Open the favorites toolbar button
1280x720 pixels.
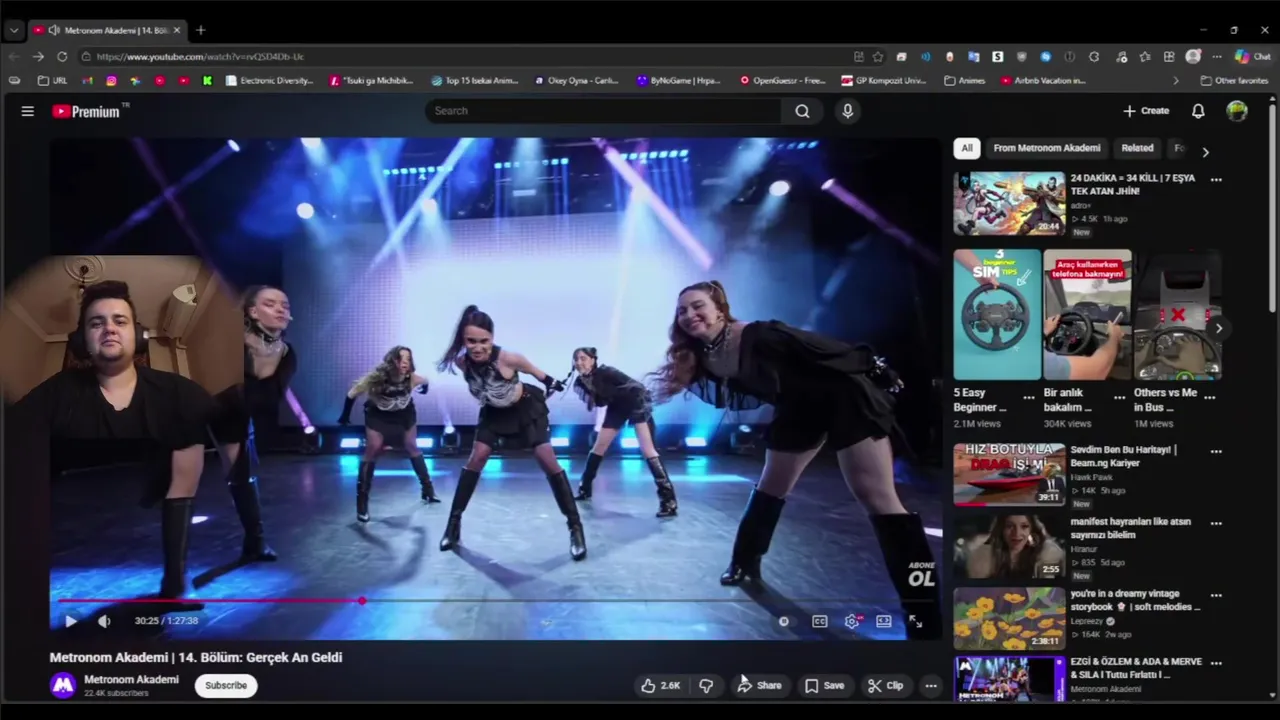(1145, 57)
